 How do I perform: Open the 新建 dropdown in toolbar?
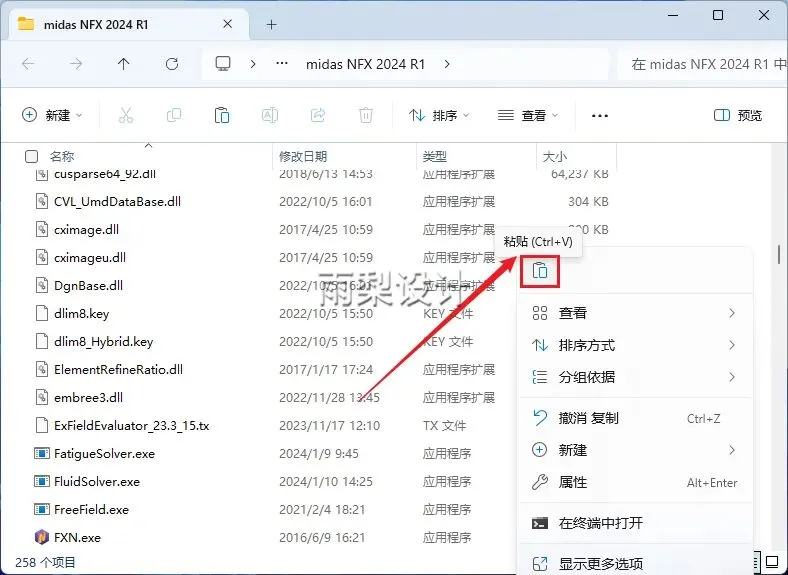tap(52, 115)
